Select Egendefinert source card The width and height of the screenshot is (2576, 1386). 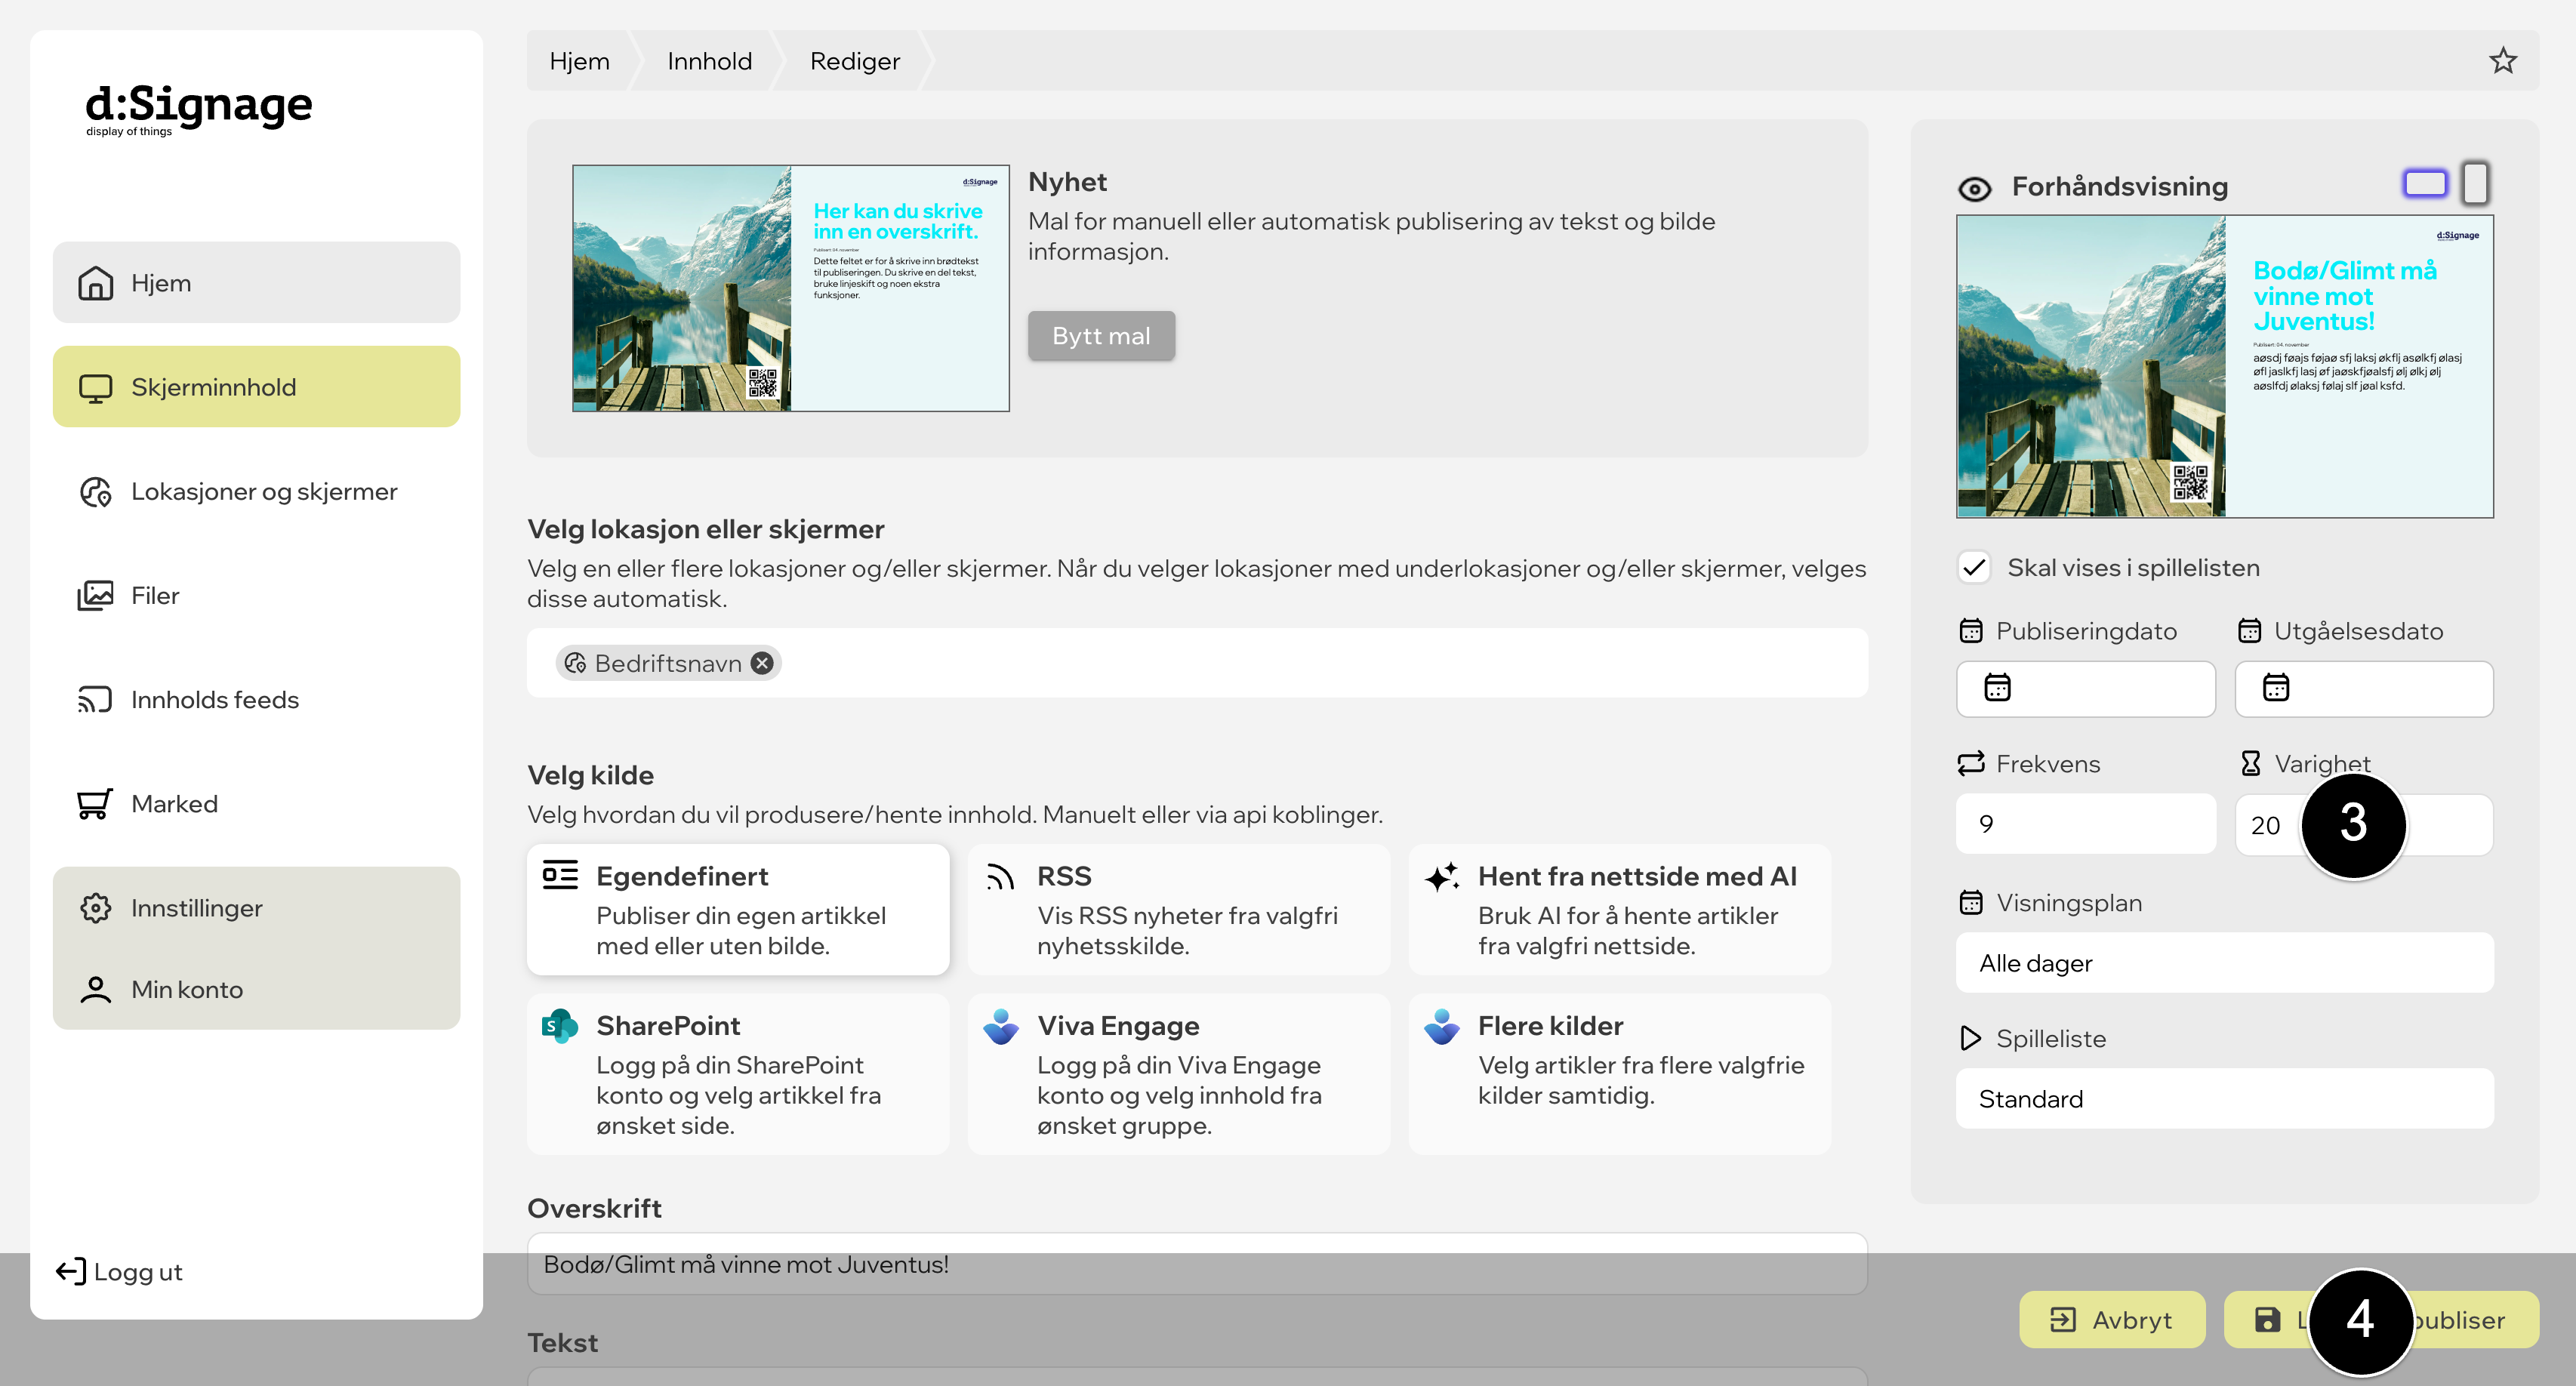click(x=738, y=910)
